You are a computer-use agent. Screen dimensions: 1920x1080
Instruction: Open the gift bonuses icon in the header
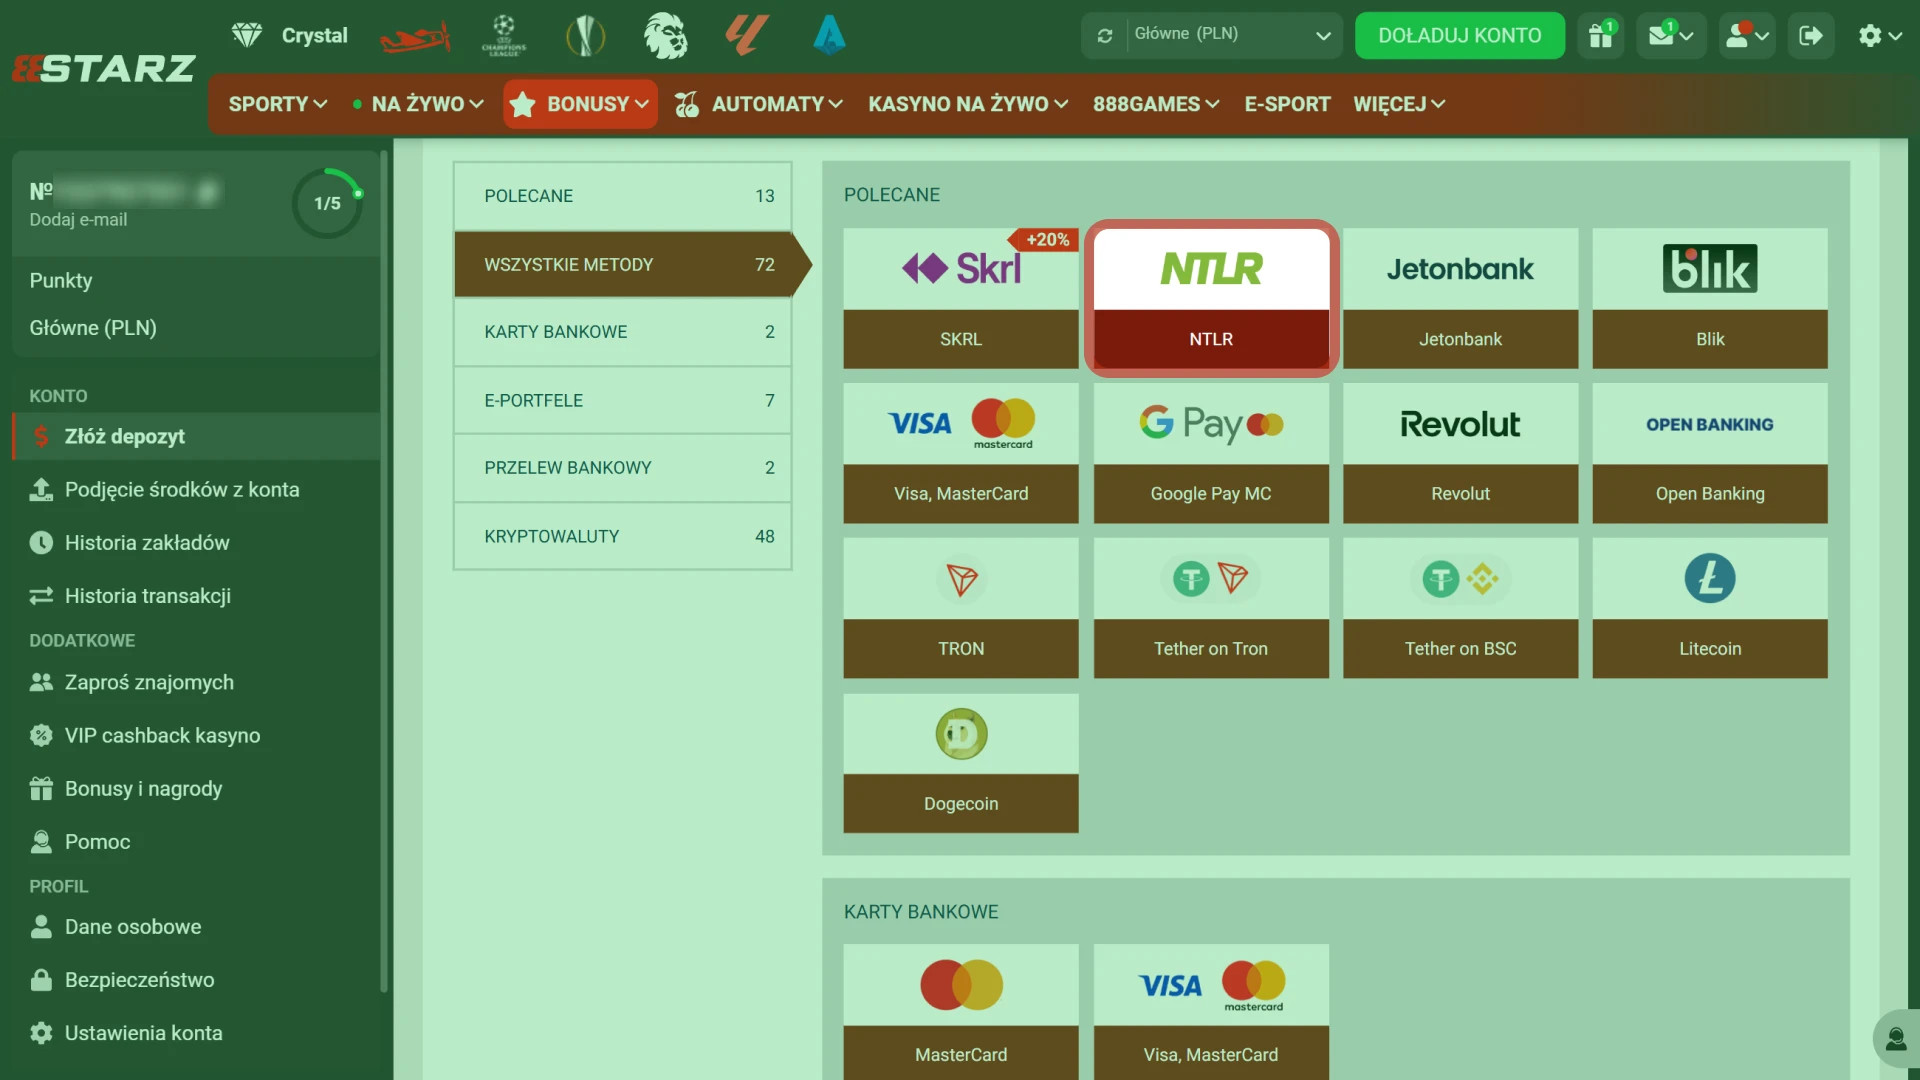(1601, 35)
